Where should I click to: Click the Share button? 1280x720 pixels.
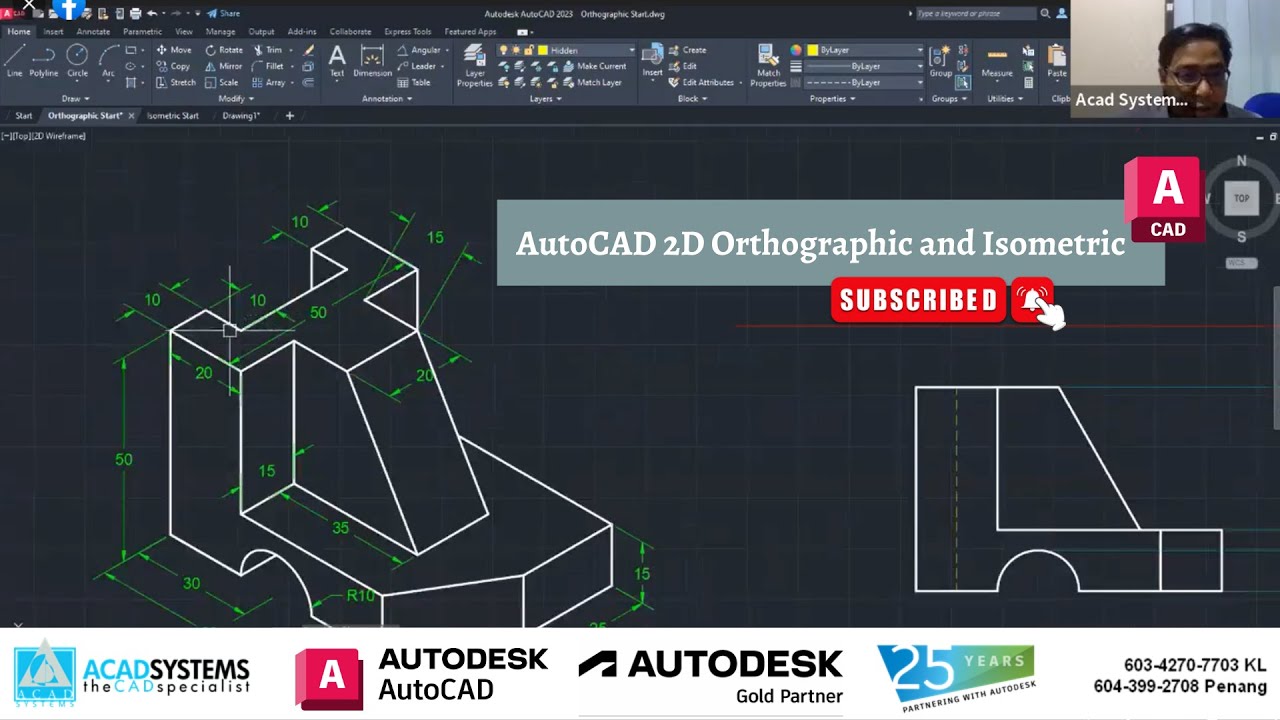click(x=224, y=13)
